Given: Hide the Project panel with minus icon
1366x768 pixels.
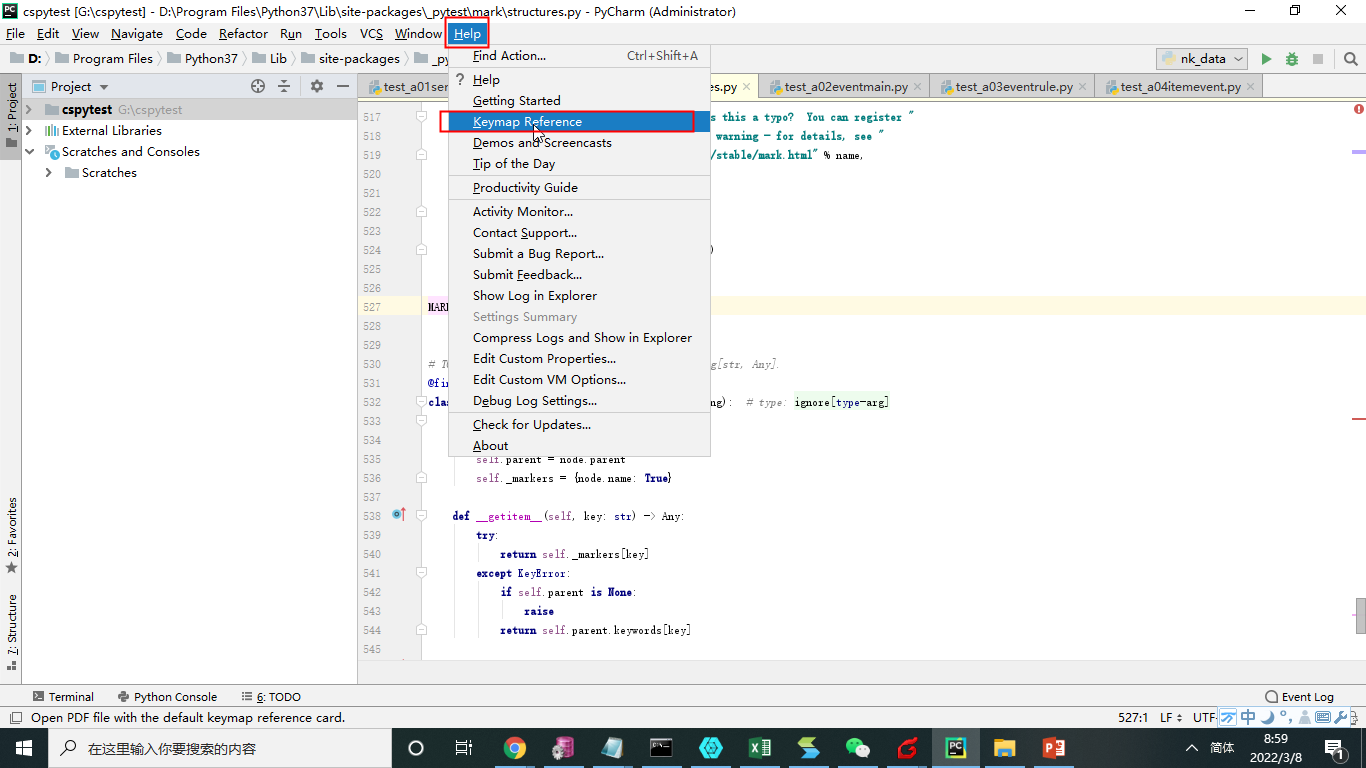Looking at the screenshot, I should pos(343,87).
